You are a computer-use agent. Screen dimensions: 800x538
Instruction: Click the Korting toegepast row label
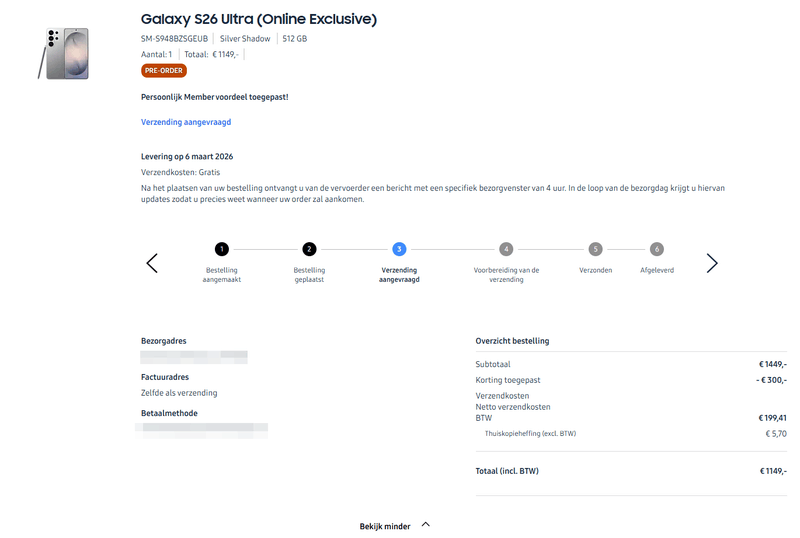508,380
